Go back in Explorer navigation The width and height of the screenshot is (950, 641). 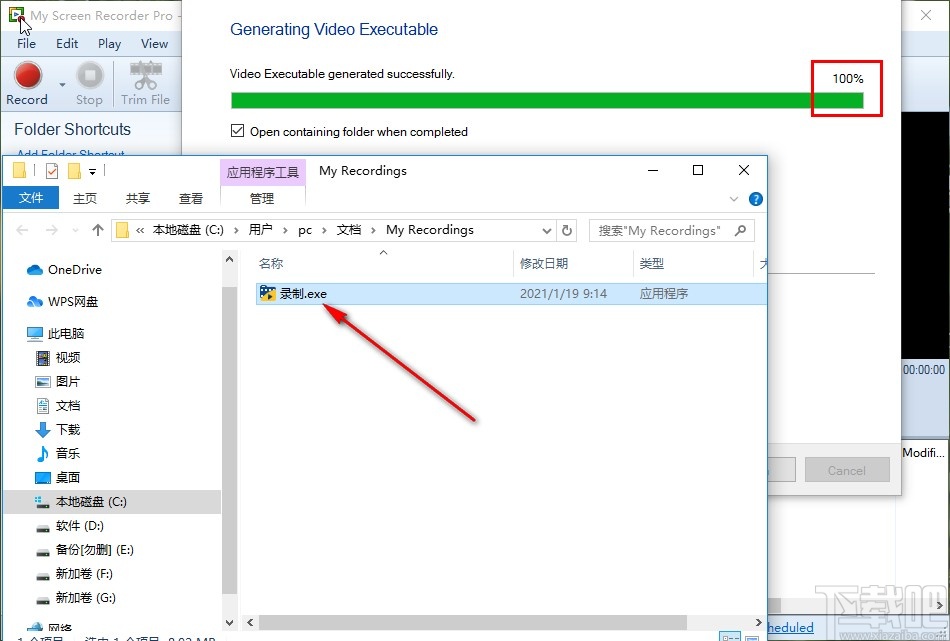pos(22,230)
